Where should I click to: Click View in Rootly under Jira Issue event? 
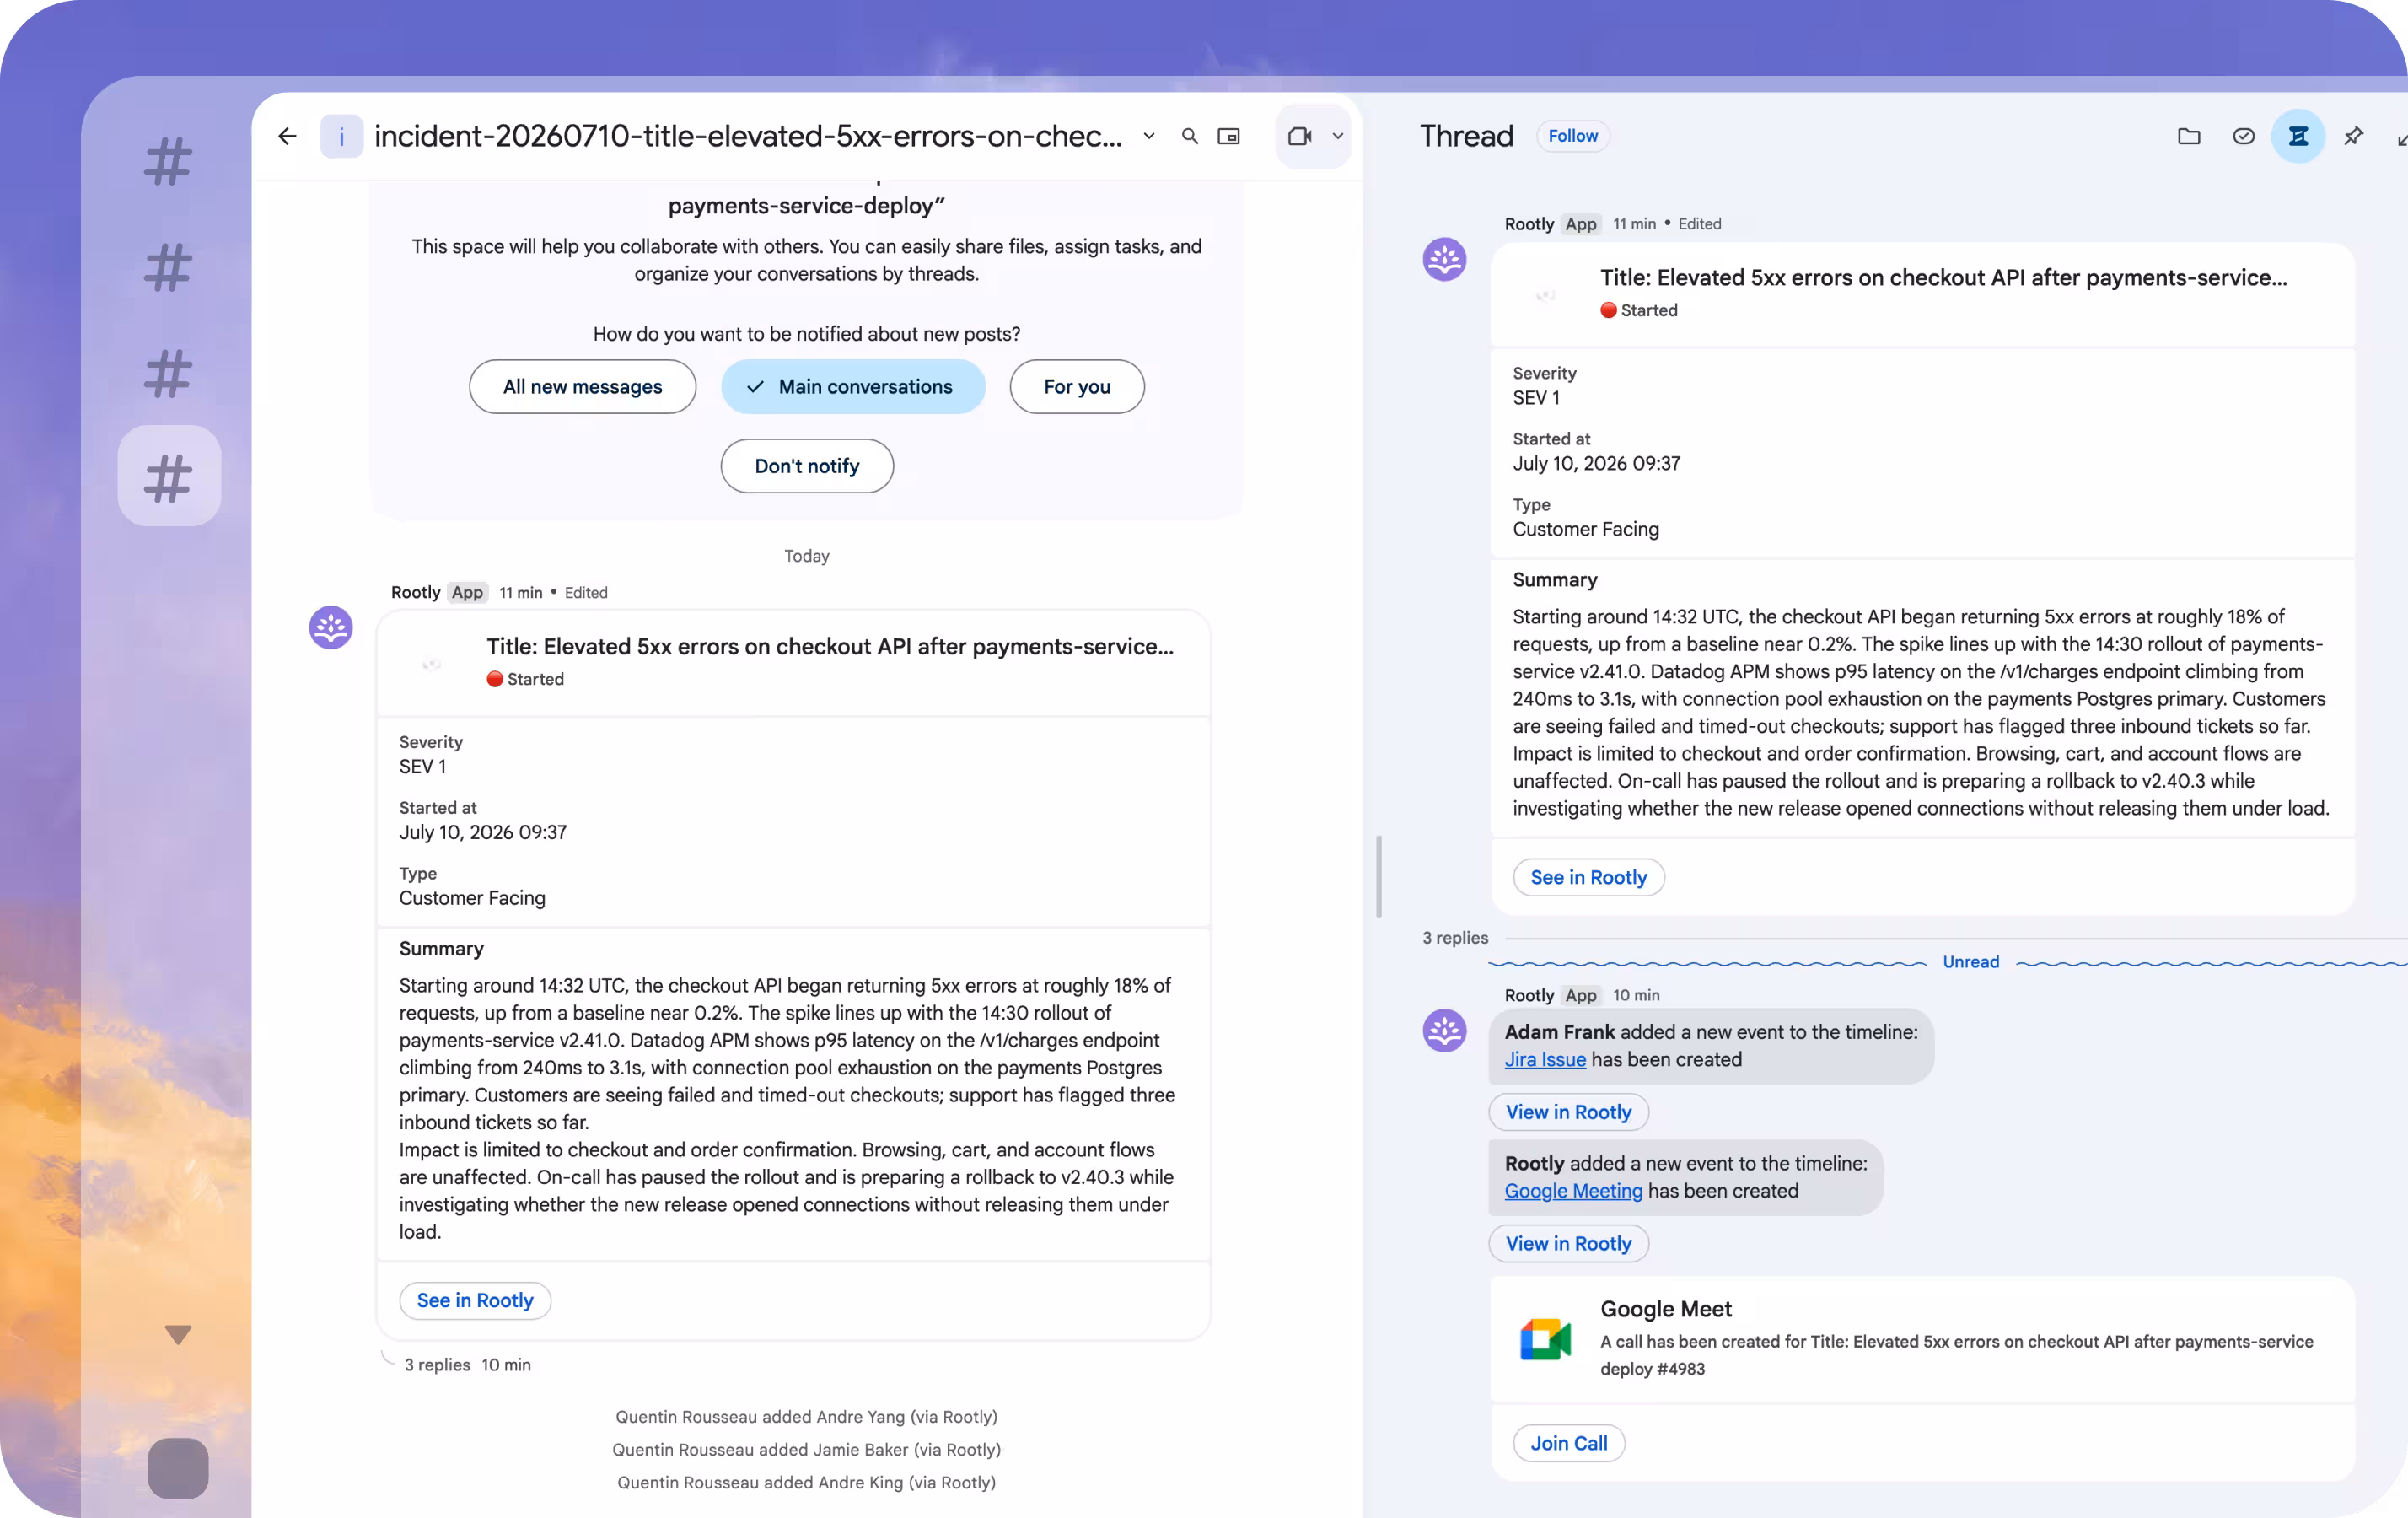tap(1568, 1112)
